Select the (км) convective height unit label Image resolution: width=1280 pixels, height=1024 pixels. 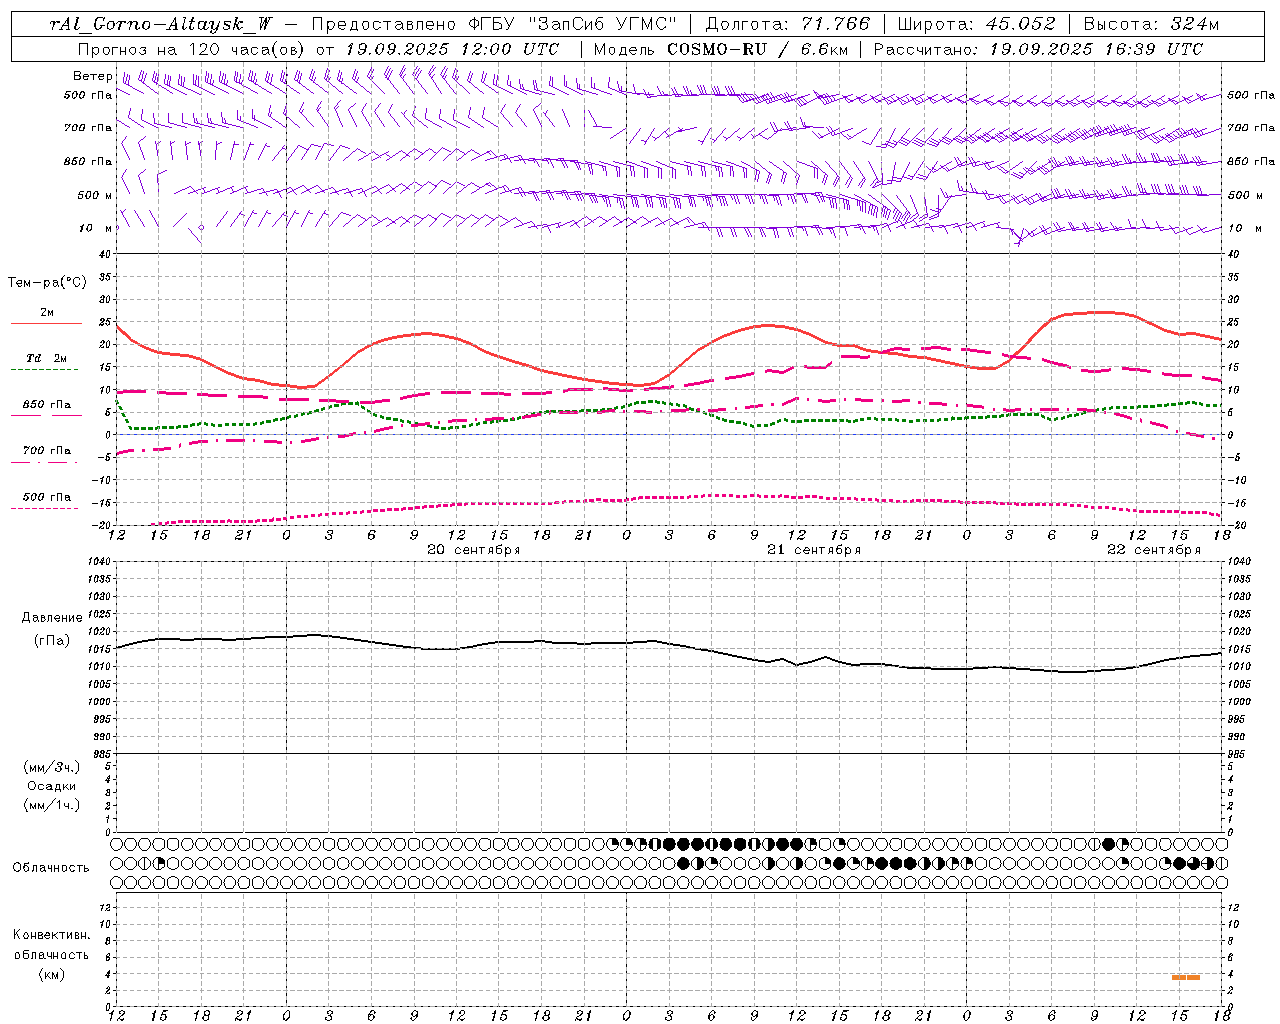point(52,974)
